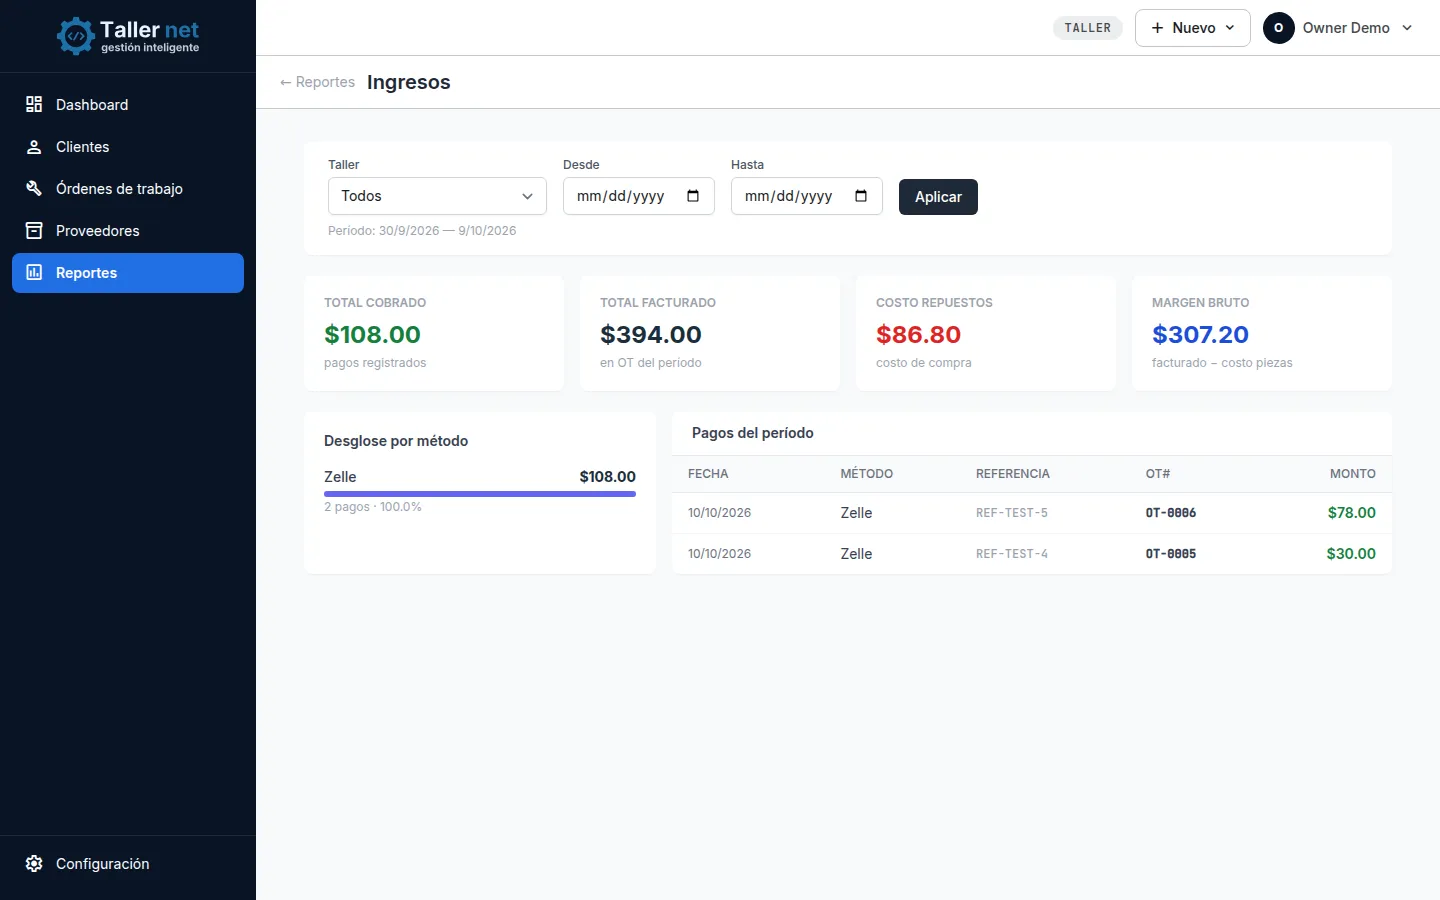Click the Órdenes de trabajo wrench icon
The height and width of the screenshot is (900, 1440).
pos(34,189)
